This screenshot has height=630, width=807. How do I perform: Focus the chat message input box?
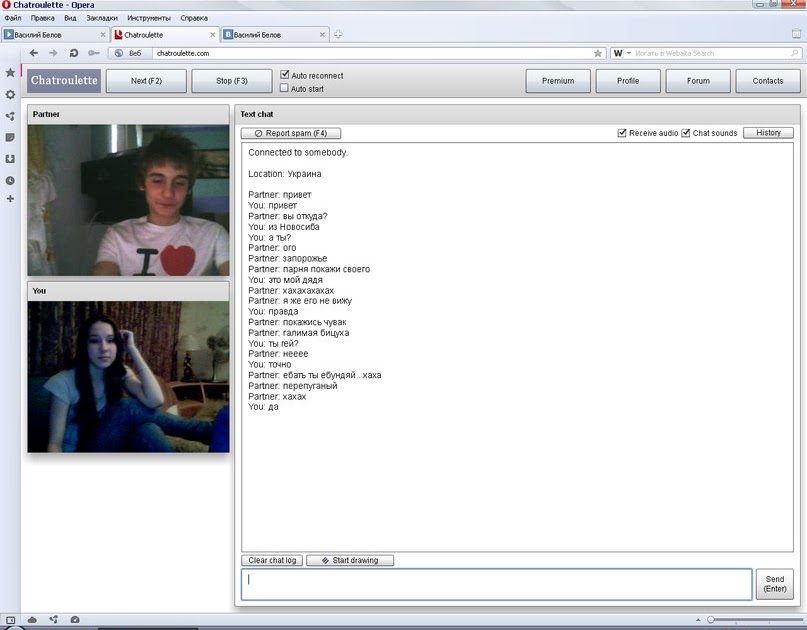click(x=497, y=584)
